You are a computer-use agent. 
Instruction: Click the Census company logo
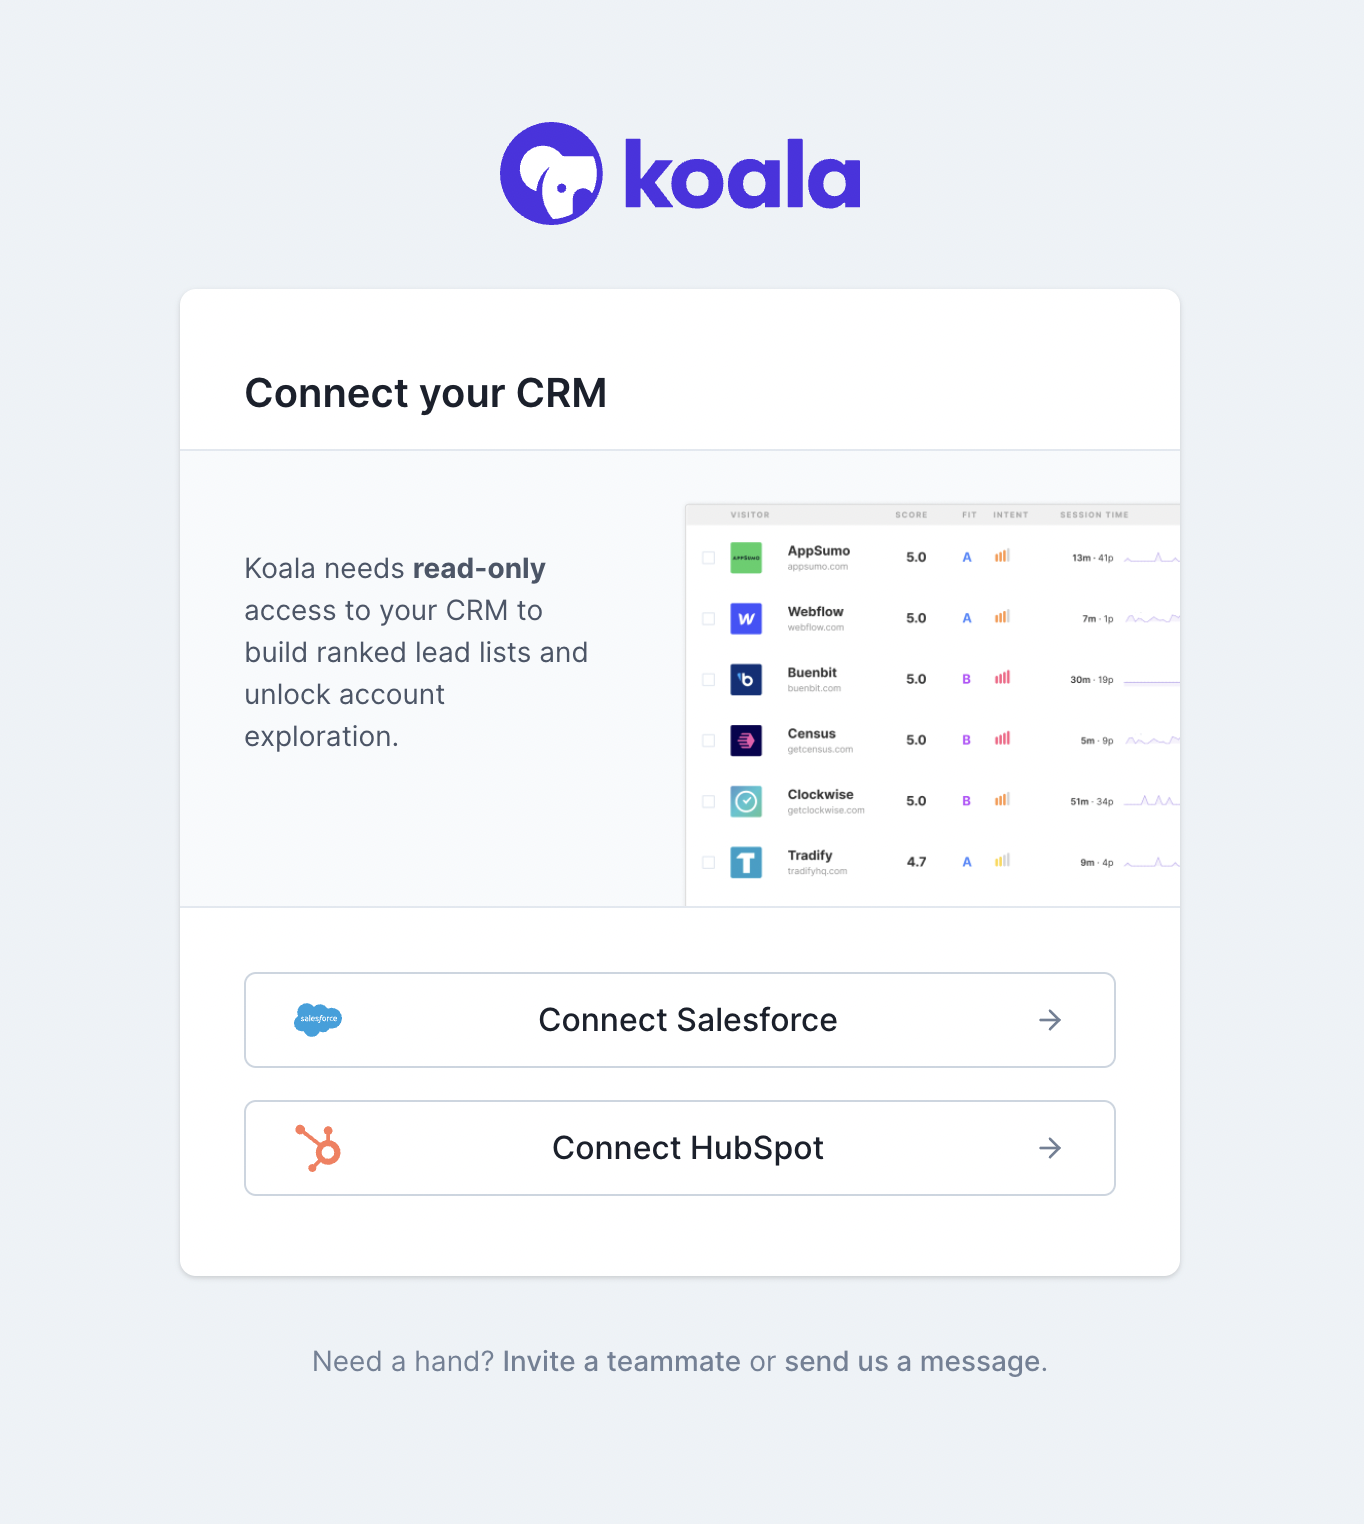coord(746,741)
